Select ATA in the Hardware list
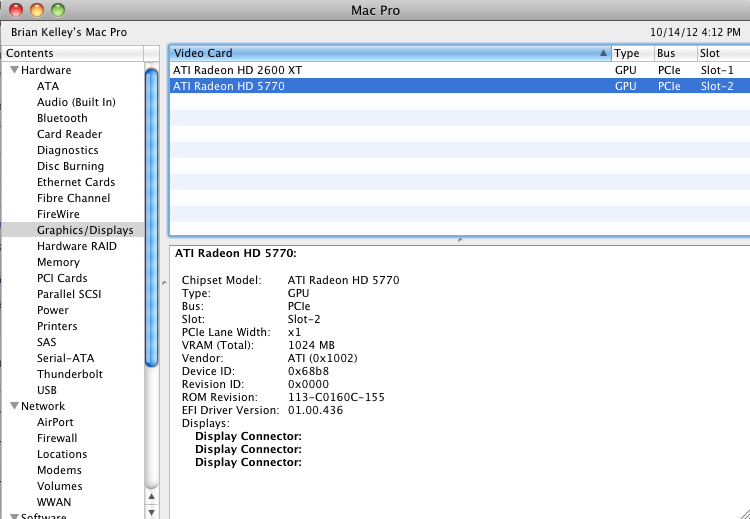Screen dimensions: 750x519 pos(48,86)
